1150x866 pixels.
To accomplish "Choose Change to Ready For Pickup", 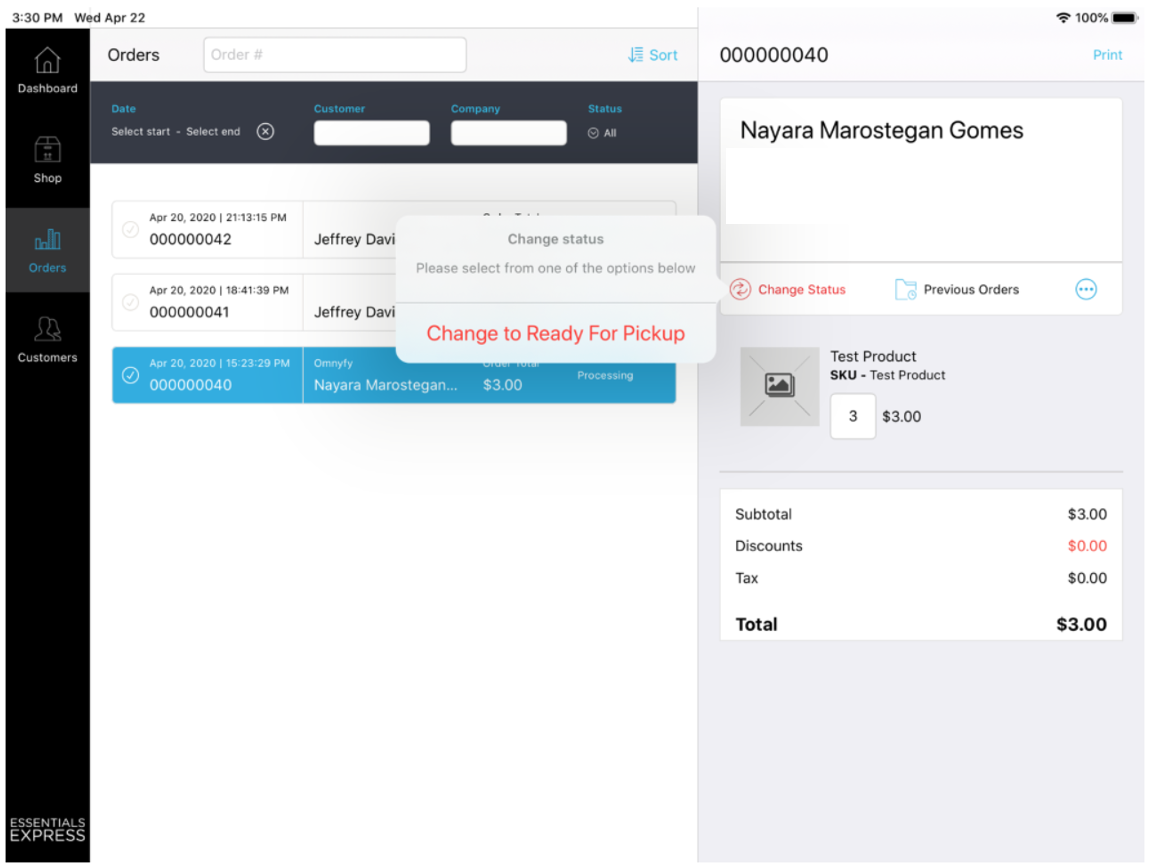I will [x=555, y=334].
